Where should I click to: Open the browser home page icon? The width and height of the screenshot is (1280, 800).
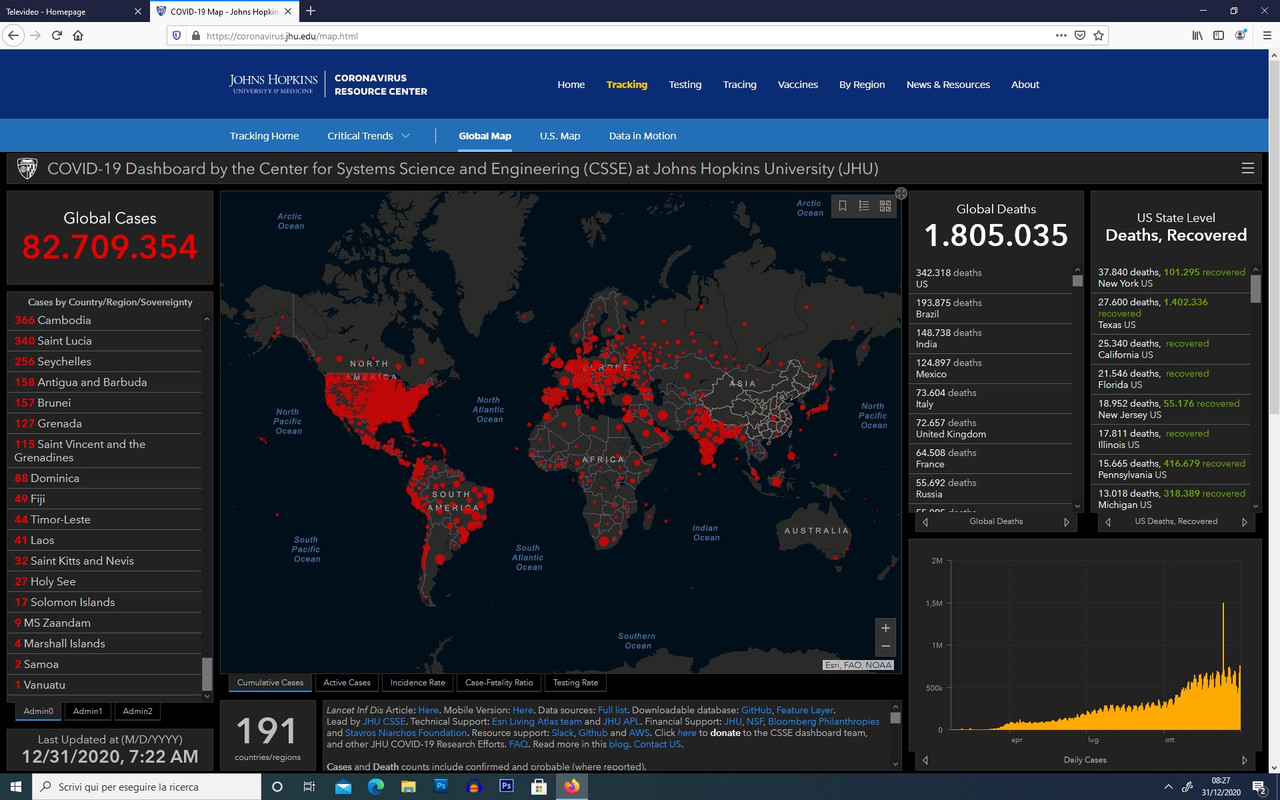point(78,35)
